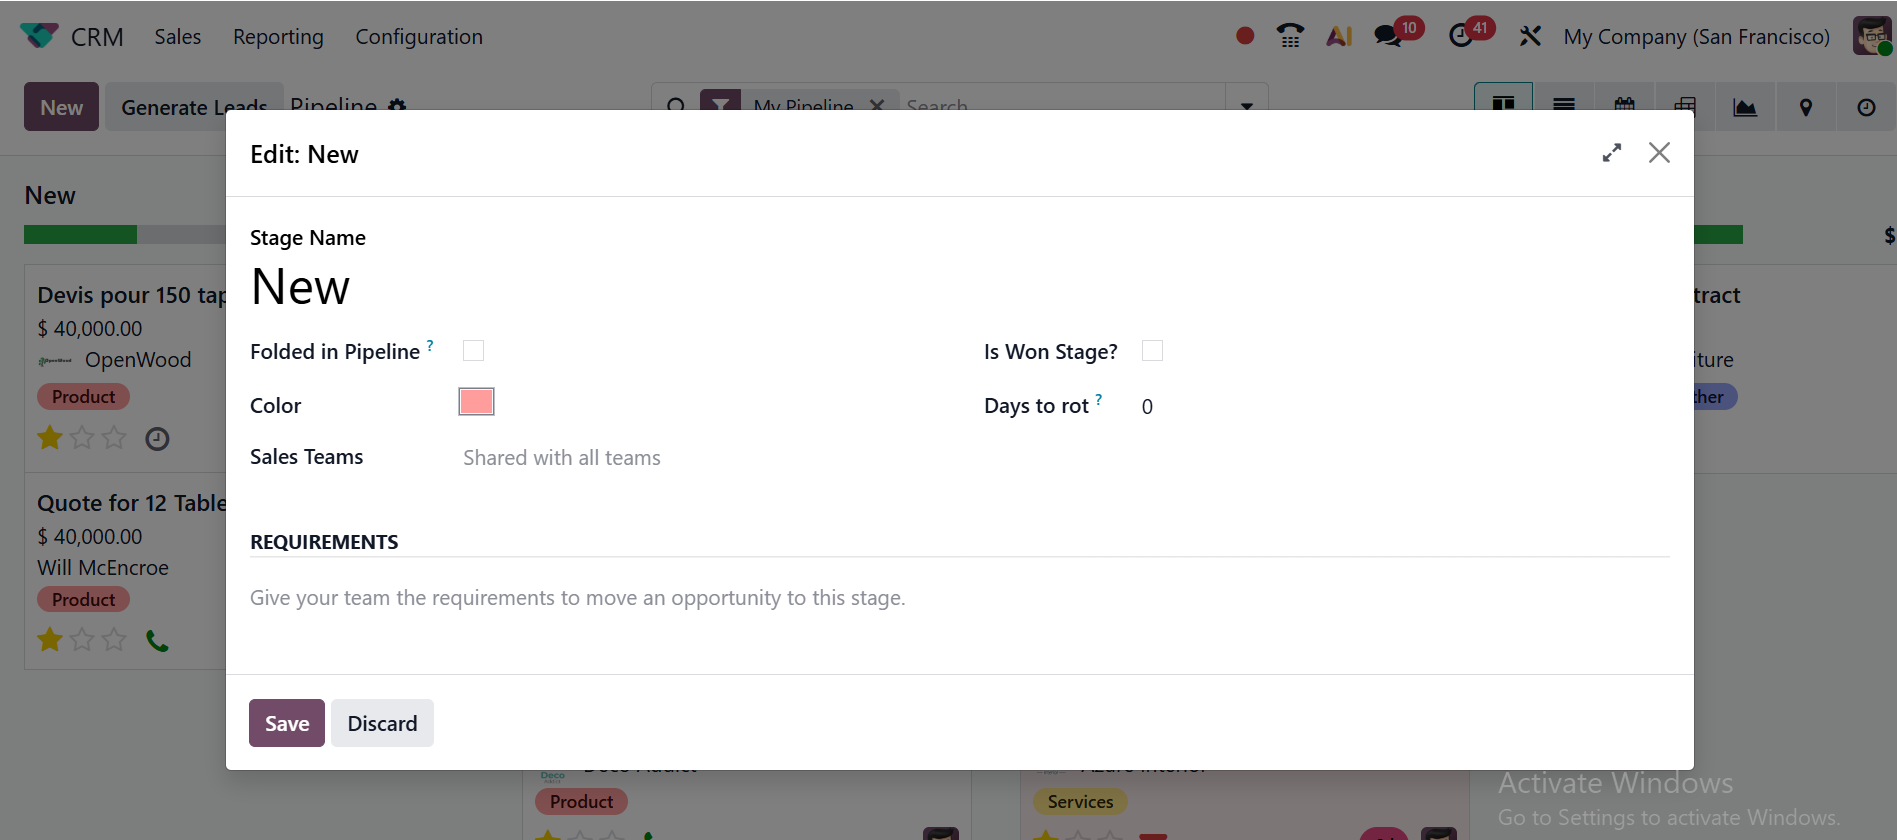Expand the dialog to full screen
The width and height of the screenshot is (1897, 840).
point(1611,153)
